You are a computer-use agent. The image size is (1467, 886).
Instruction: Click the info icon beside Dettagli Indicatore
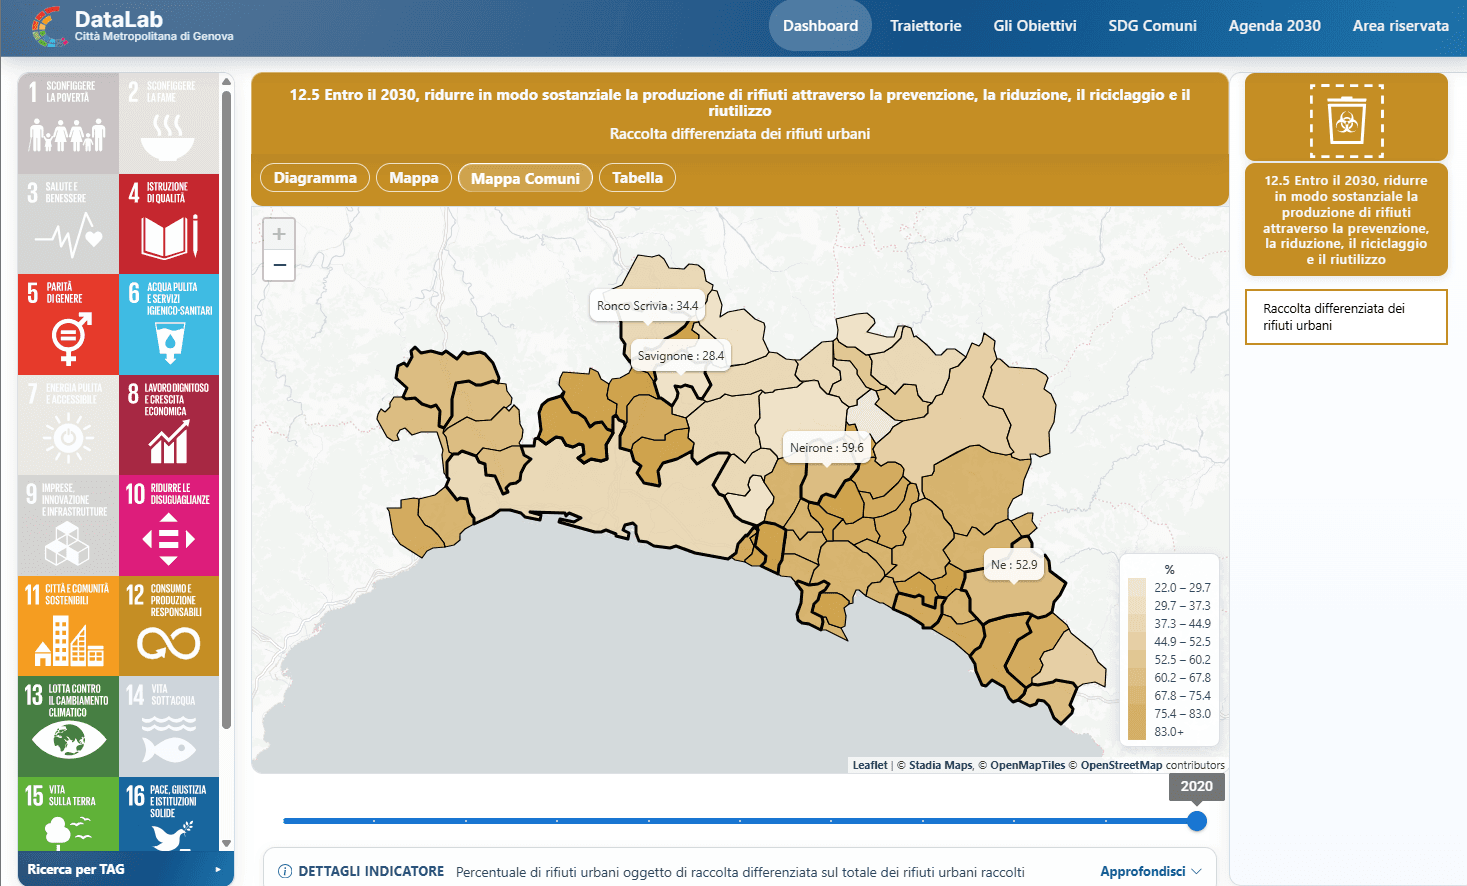(x=285, y=871)
